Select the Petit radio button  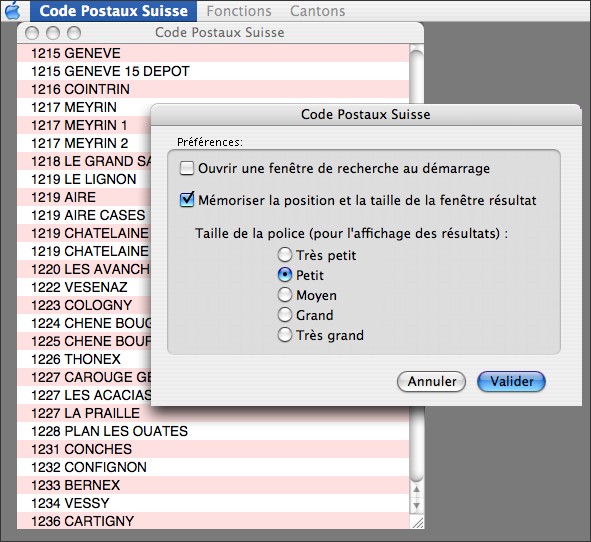click(285, 275)
